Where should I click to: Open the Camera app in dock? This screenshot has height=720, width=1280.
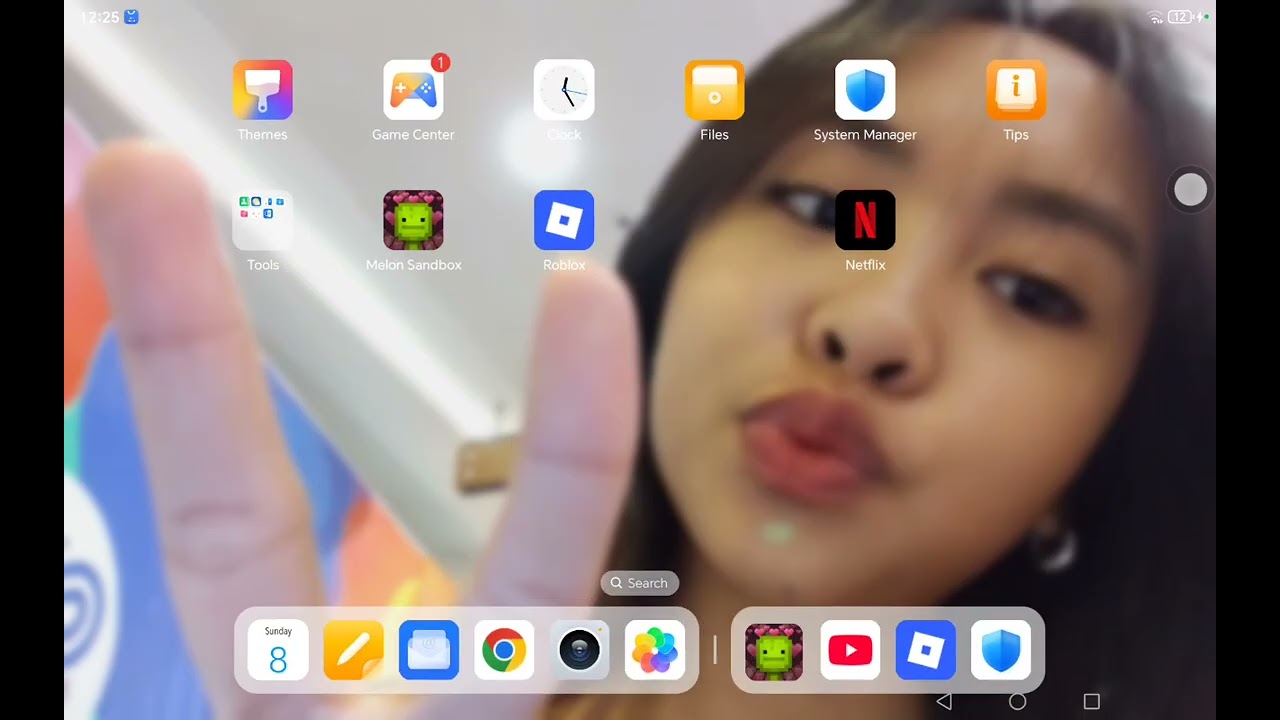coord(579,650)
